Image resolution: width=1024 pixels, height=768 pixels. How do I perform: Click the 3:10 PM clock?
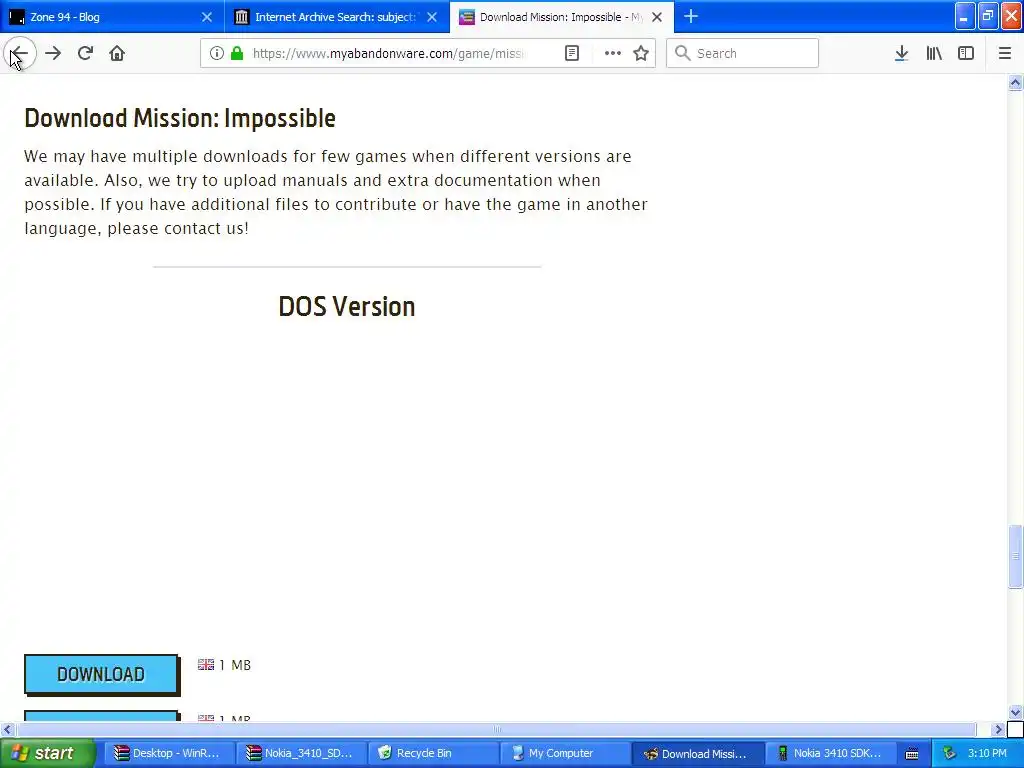point(987,753)
